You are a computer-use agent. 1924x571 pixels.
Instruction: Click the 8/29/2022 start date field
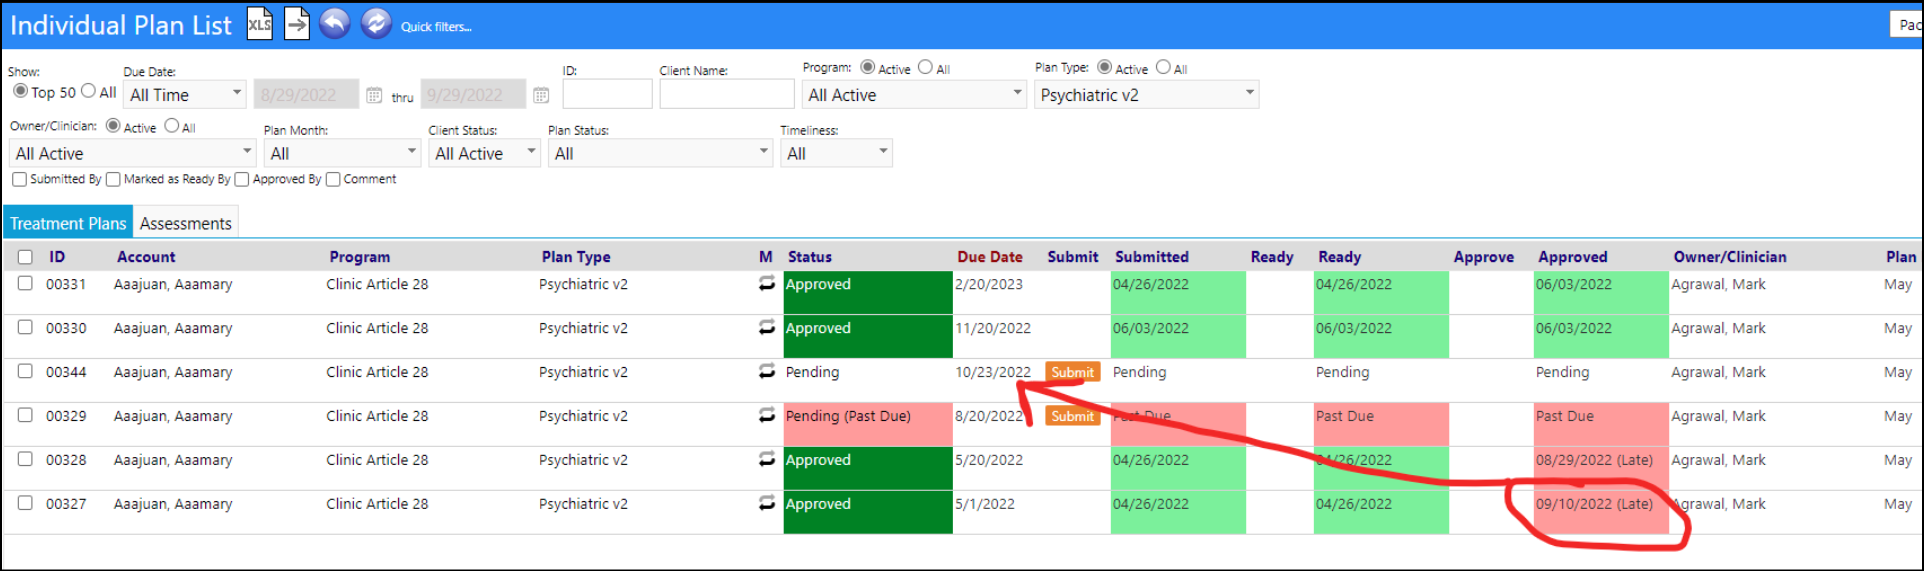tap(306, 94)
